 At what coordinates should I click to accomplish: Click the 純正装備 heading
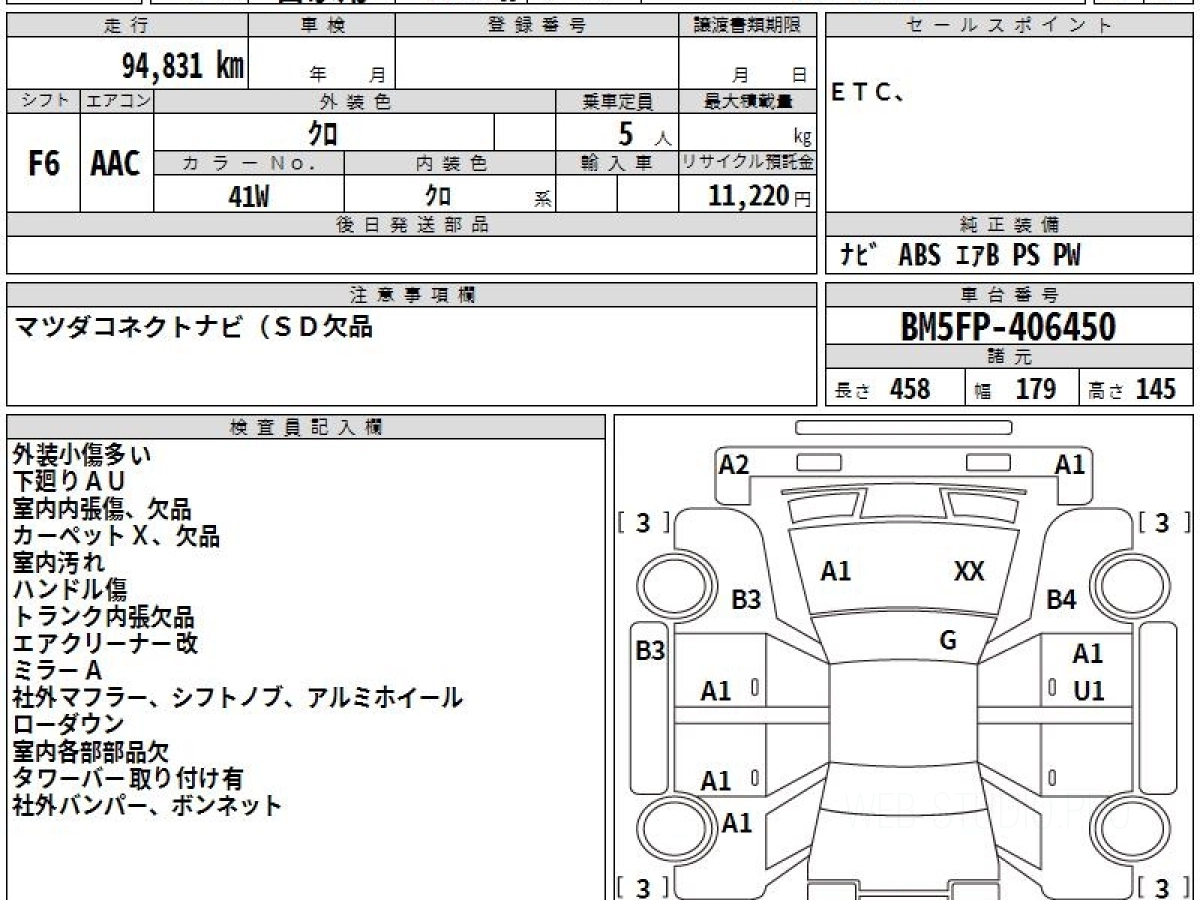pos(1010,225)
